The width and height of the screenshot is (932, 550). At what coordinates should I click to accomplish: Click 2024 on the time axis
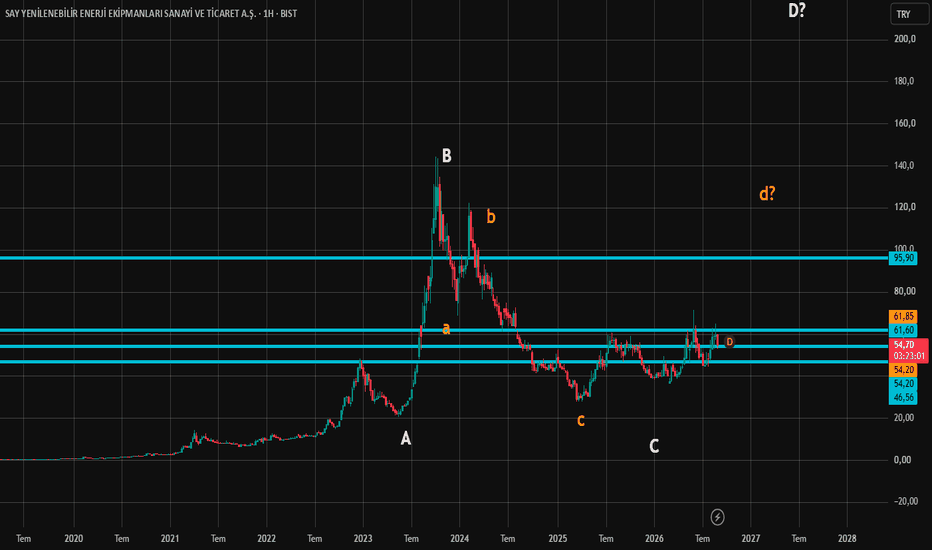(460, 539)
